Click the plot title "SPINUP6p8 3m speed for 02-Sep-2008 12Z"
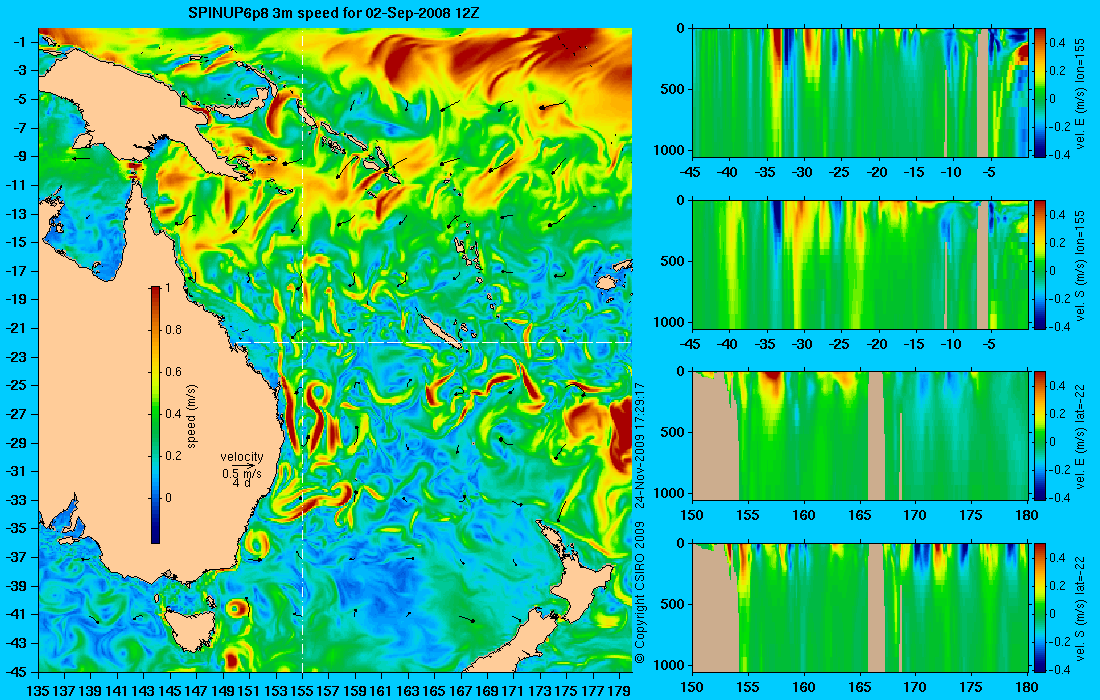1100x700 pixels. pyautogui.click(x=334, y=13)
